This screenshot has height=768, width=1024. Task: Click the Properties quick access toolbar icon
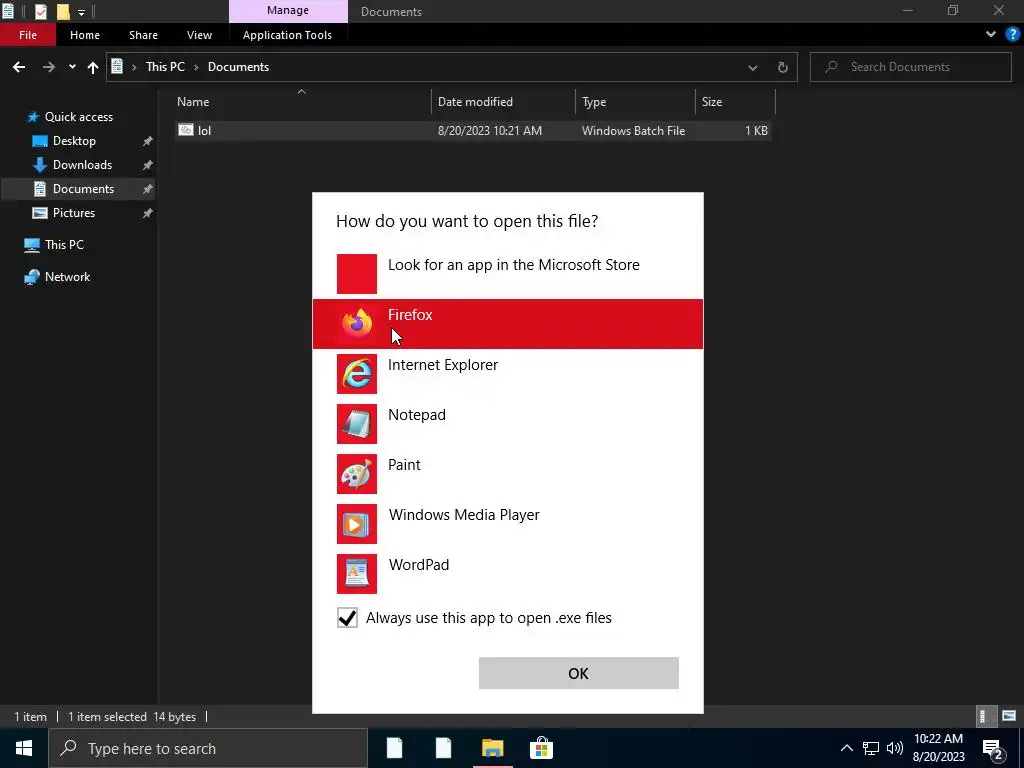[40, 11]
